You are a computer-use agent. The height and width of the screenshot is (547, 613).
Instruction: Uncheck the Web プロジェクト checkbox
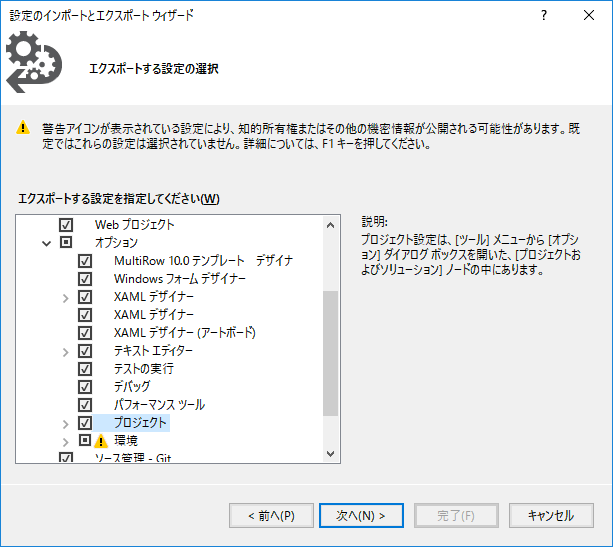pyautogui.click(x=66, y=225)
